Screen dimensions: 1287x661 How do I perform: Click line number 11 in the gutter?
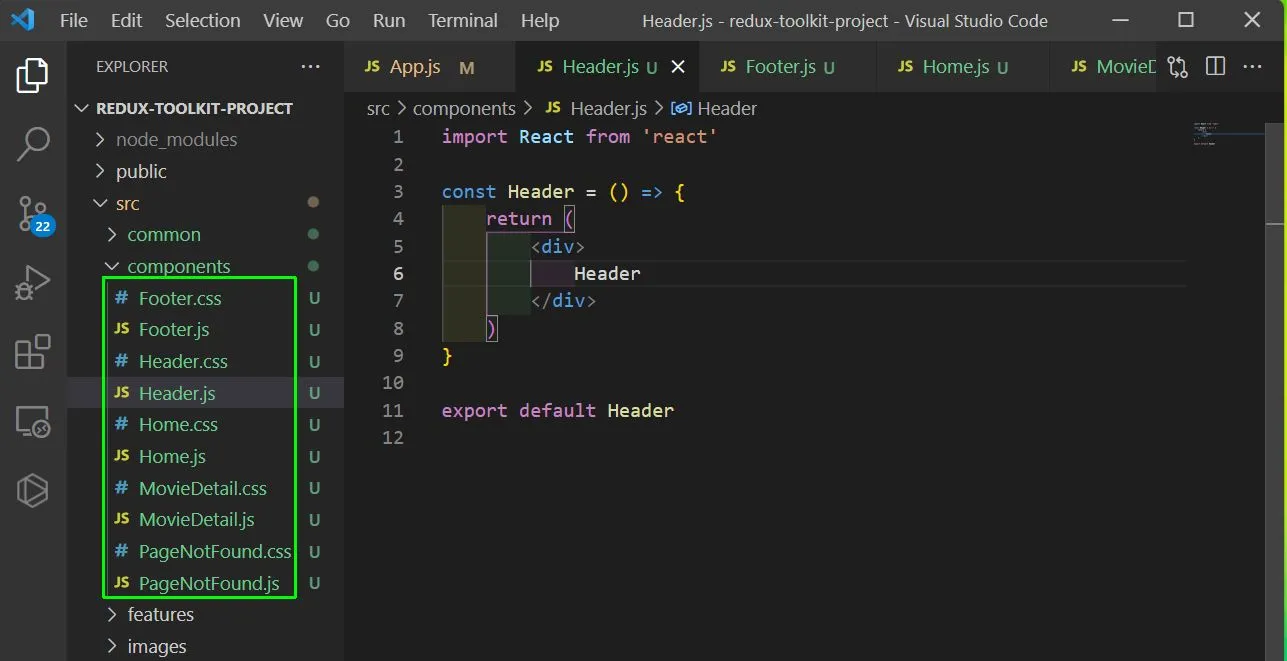tap(393, 410)
